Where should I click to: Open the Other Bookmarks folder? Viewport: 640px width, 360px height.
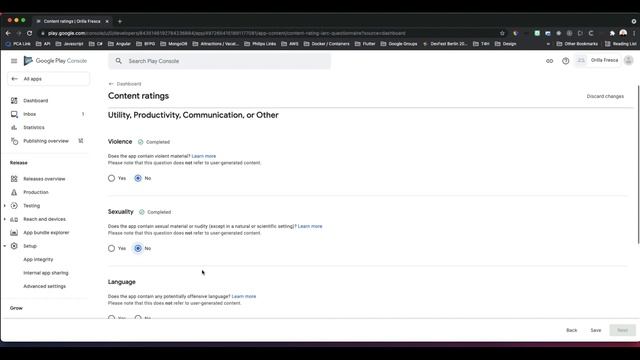tap(577, 44)
